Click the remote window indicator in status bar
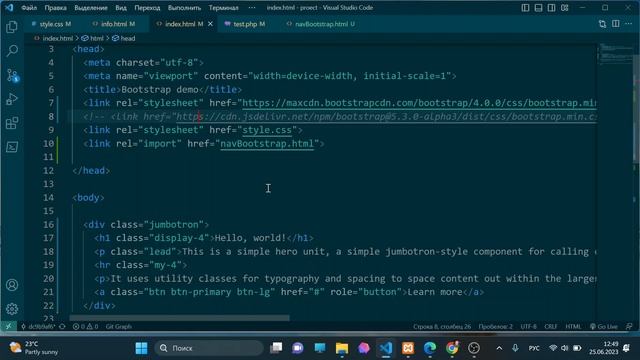The image size is (640, 360). pos(8,327)
